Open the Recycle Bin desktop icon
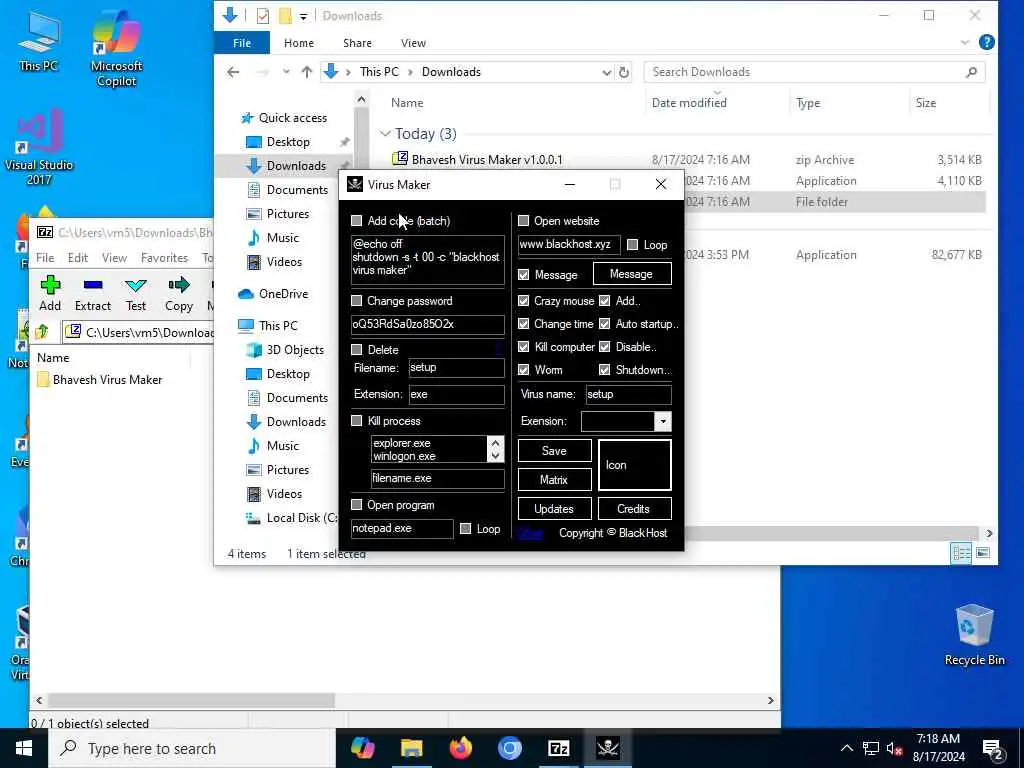 (974, 635)
